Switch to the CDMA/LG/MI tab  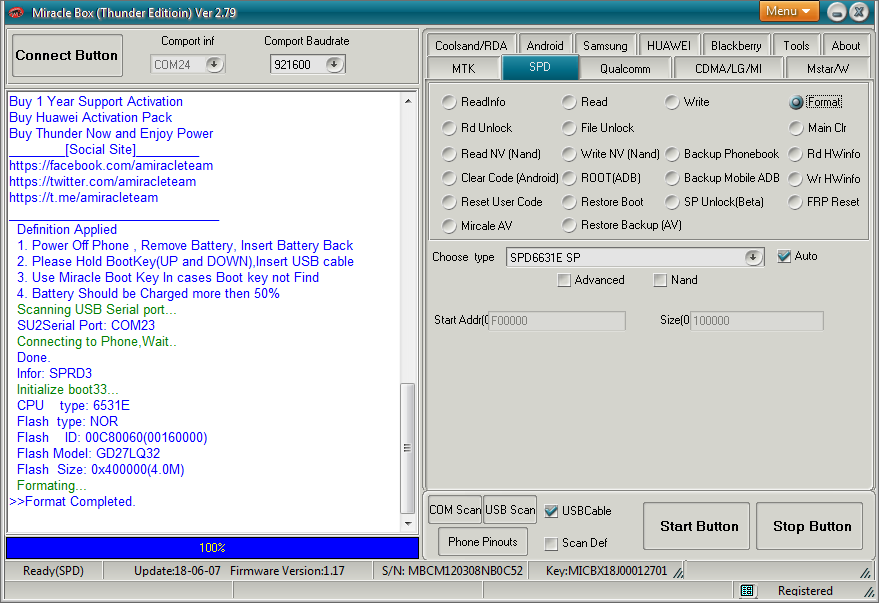[728, 68]
